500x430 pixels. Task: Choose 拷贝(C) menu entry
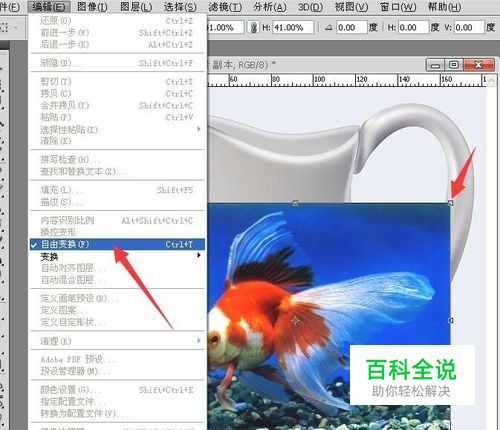click(x=117, y=94)
